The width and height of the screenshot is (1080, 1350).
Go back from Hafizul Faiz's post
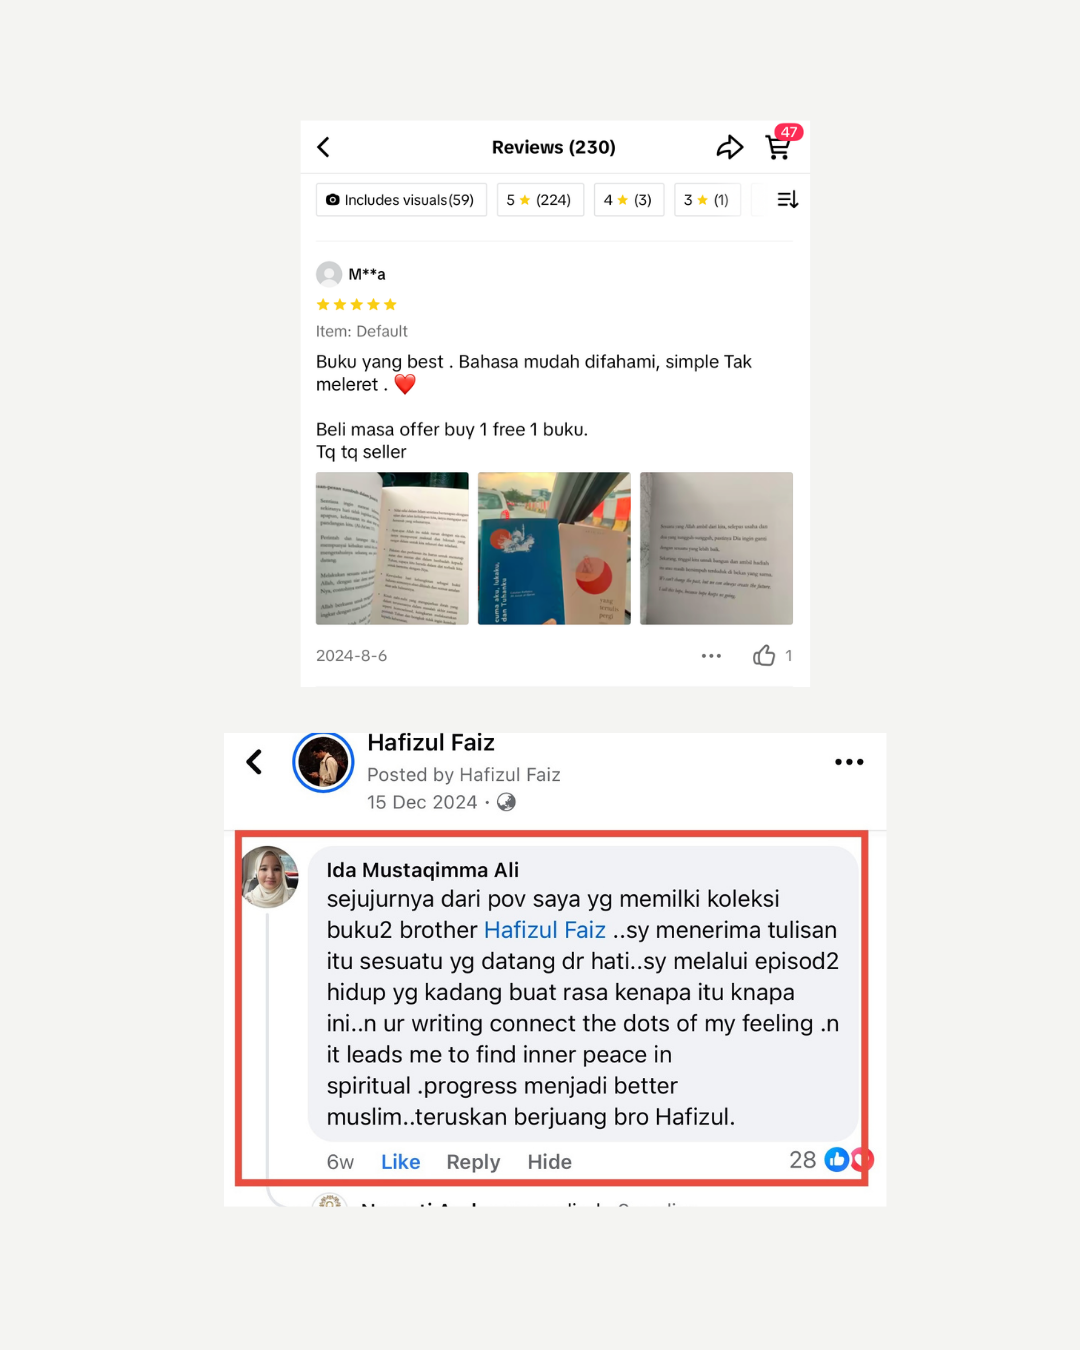pos(255,762)
